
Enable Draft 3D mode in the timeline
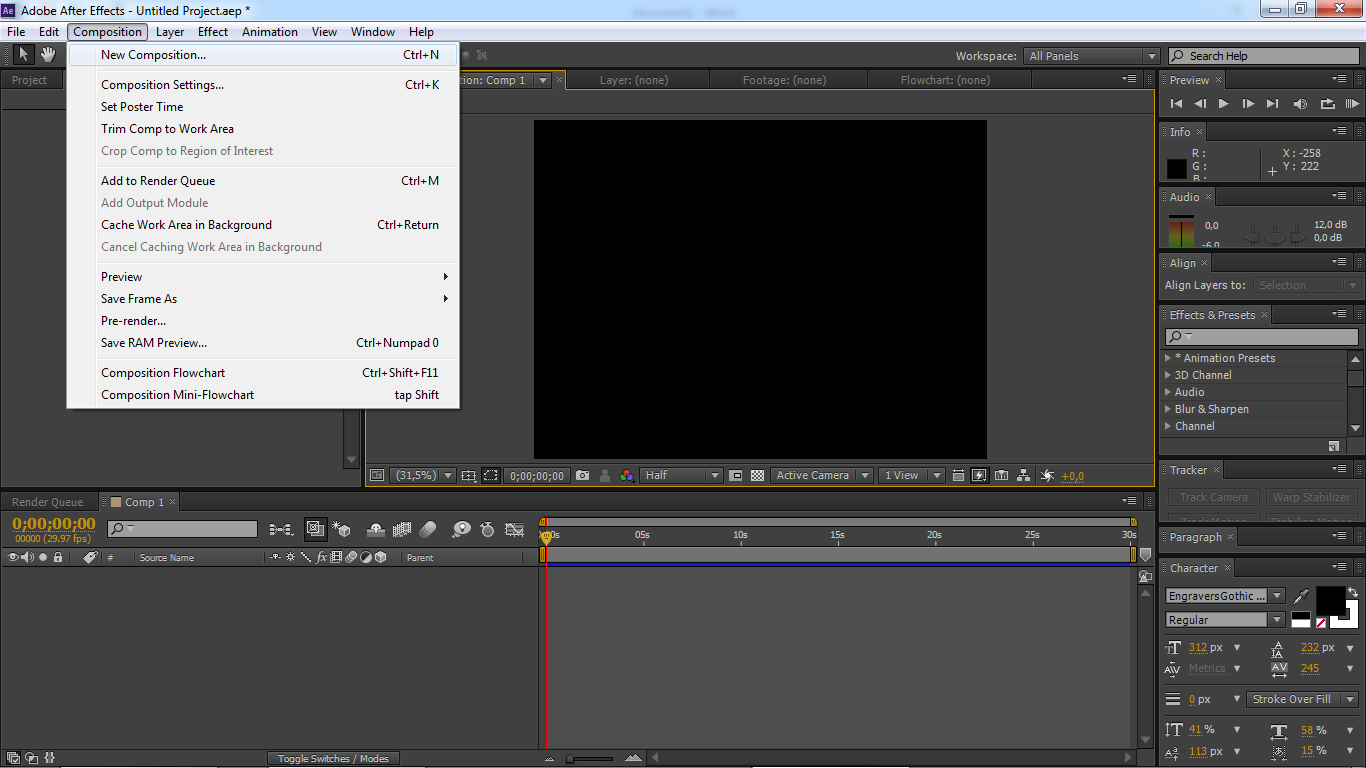(340, 529)
